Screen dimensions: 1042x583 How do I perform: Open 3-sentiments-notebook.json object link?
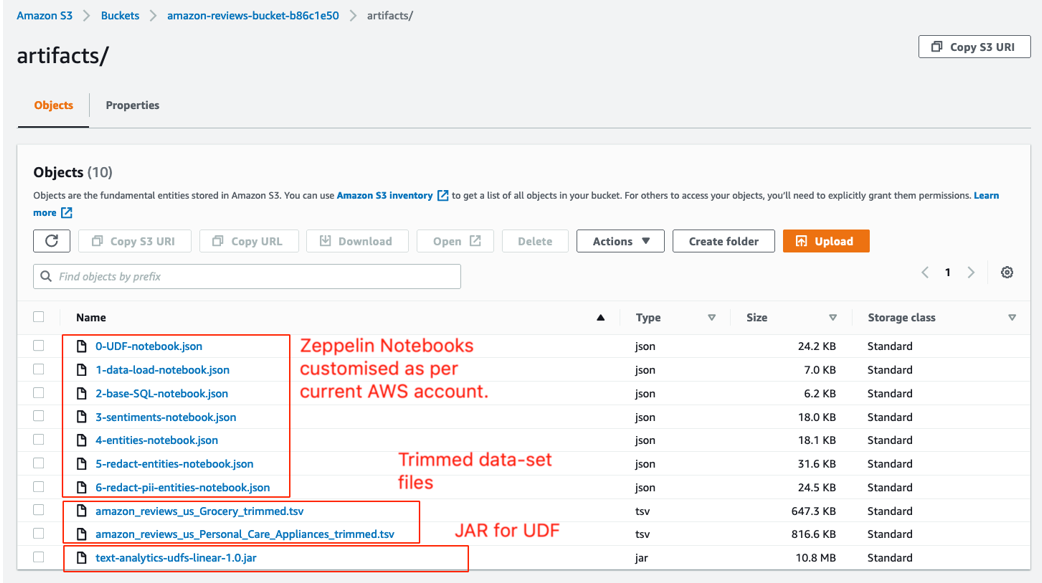165,417
